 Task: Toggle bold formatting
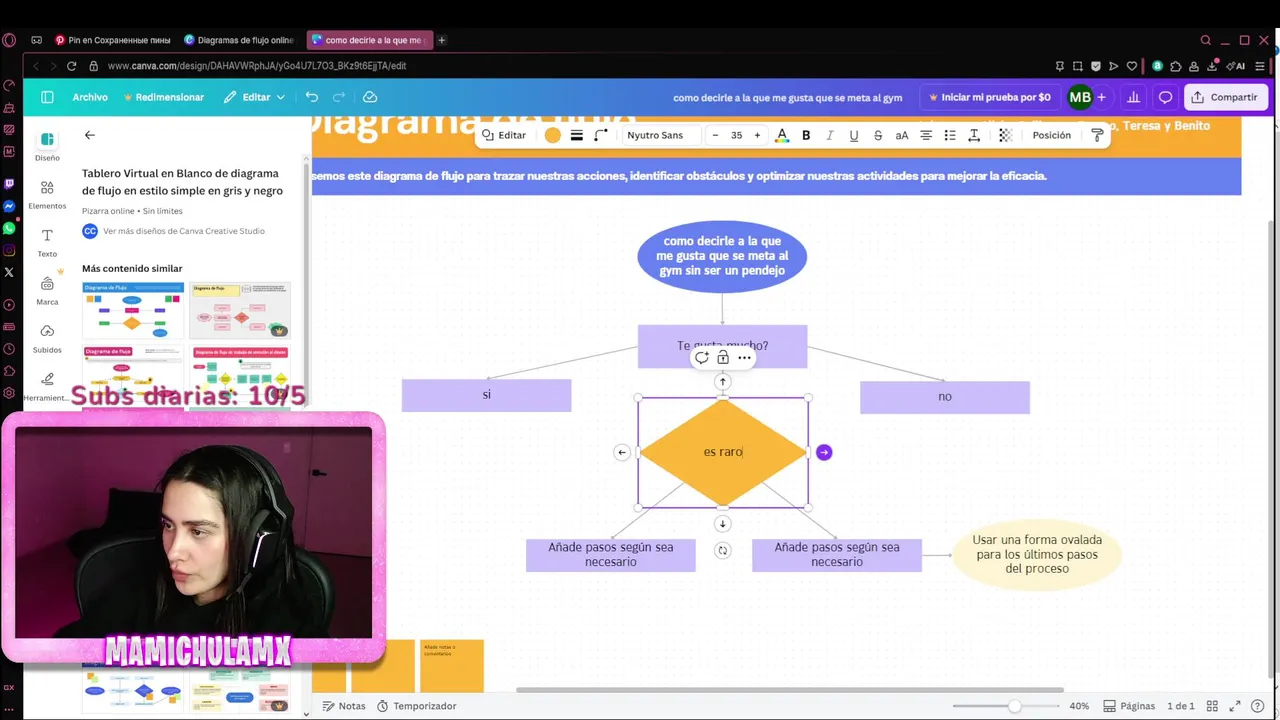click(x=806, y=135)
